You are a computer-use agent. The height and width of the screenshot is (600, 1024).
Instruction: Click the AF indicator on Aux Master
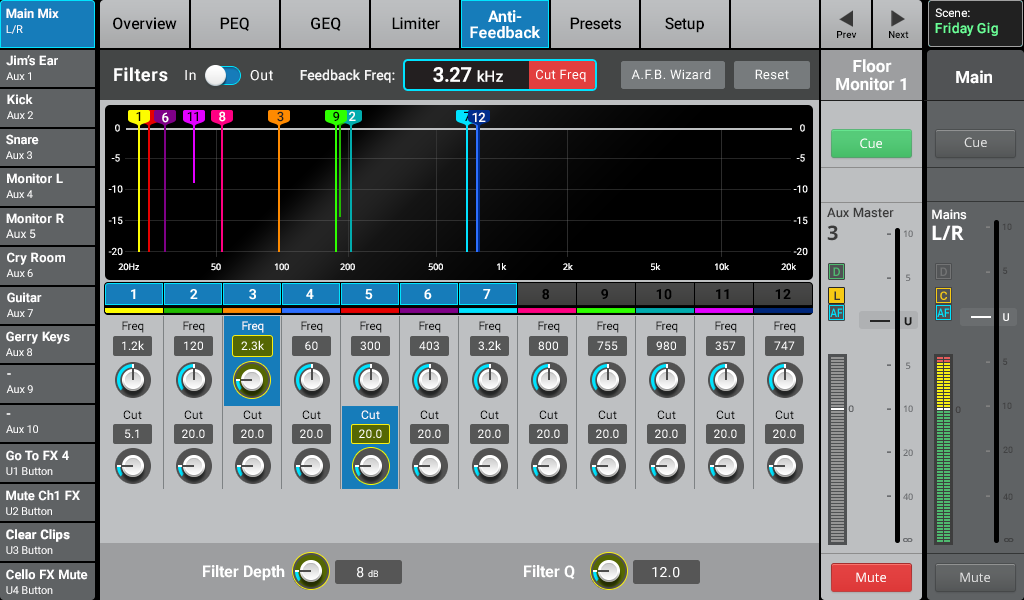(x=836, y=314)
